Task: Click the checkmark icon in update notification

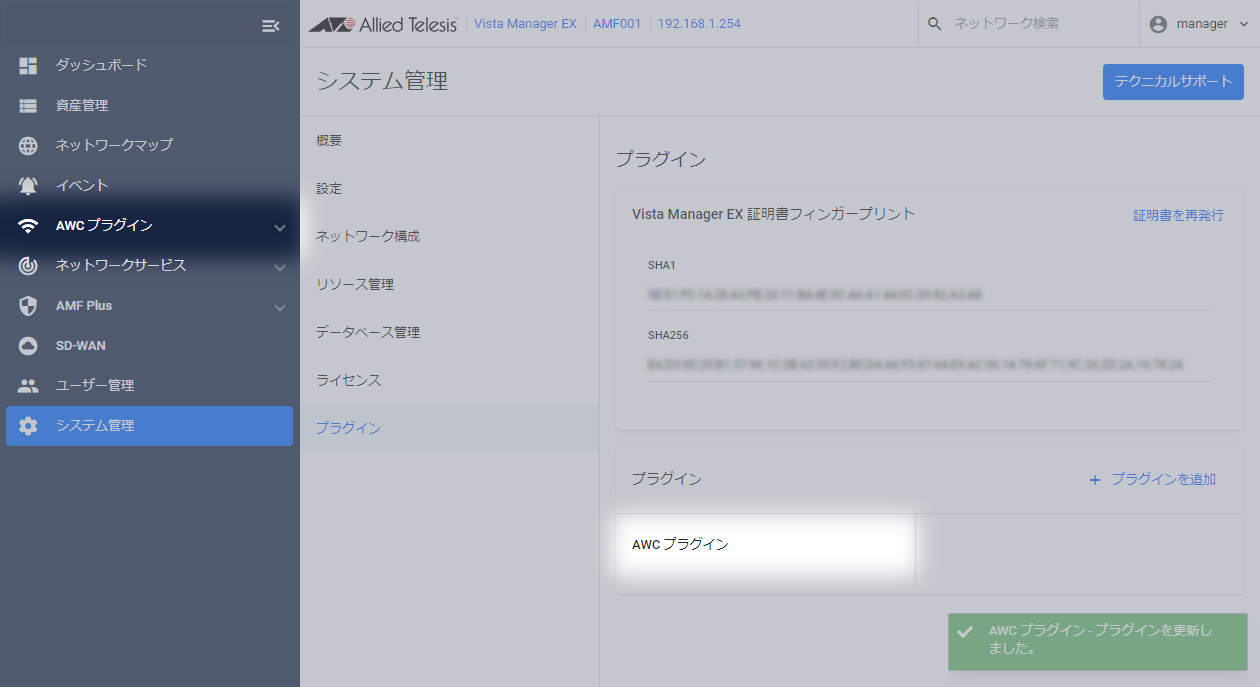Action: tap(965, 632)
